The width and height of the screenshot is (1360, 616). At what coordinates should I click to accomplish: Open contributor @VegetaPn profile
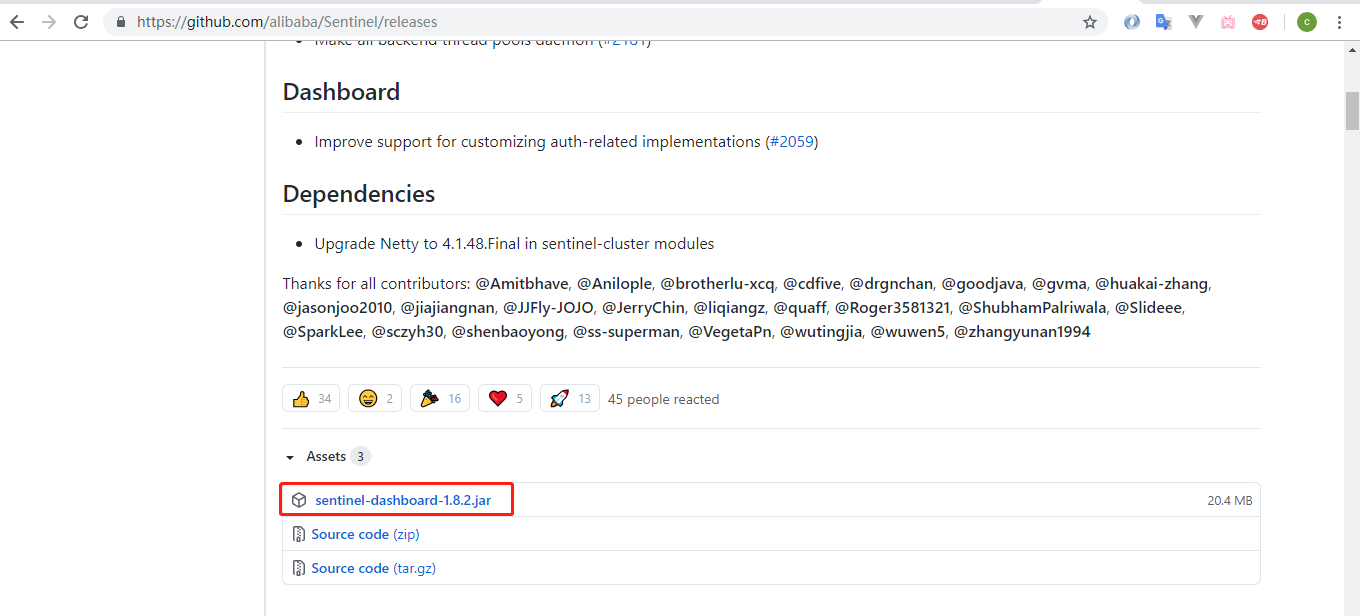(730, 332)
